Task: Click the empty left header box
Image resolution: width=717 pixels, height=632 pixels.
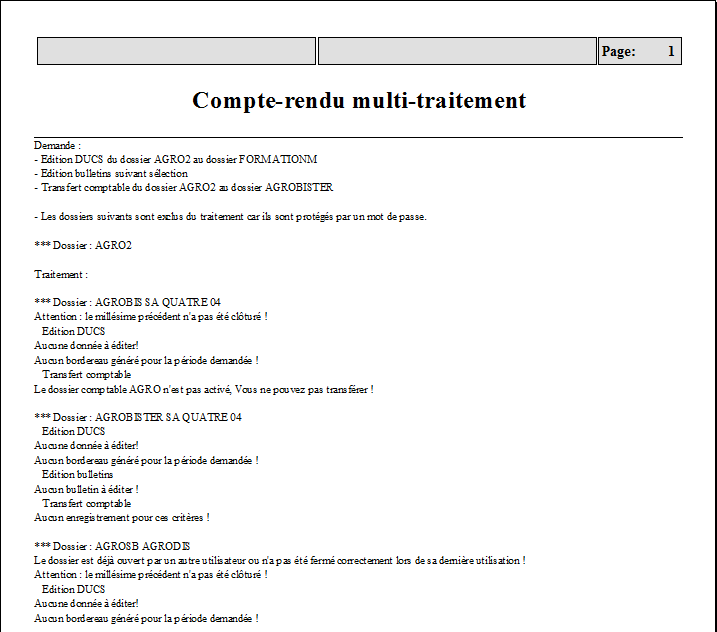Action: (177, 51)
